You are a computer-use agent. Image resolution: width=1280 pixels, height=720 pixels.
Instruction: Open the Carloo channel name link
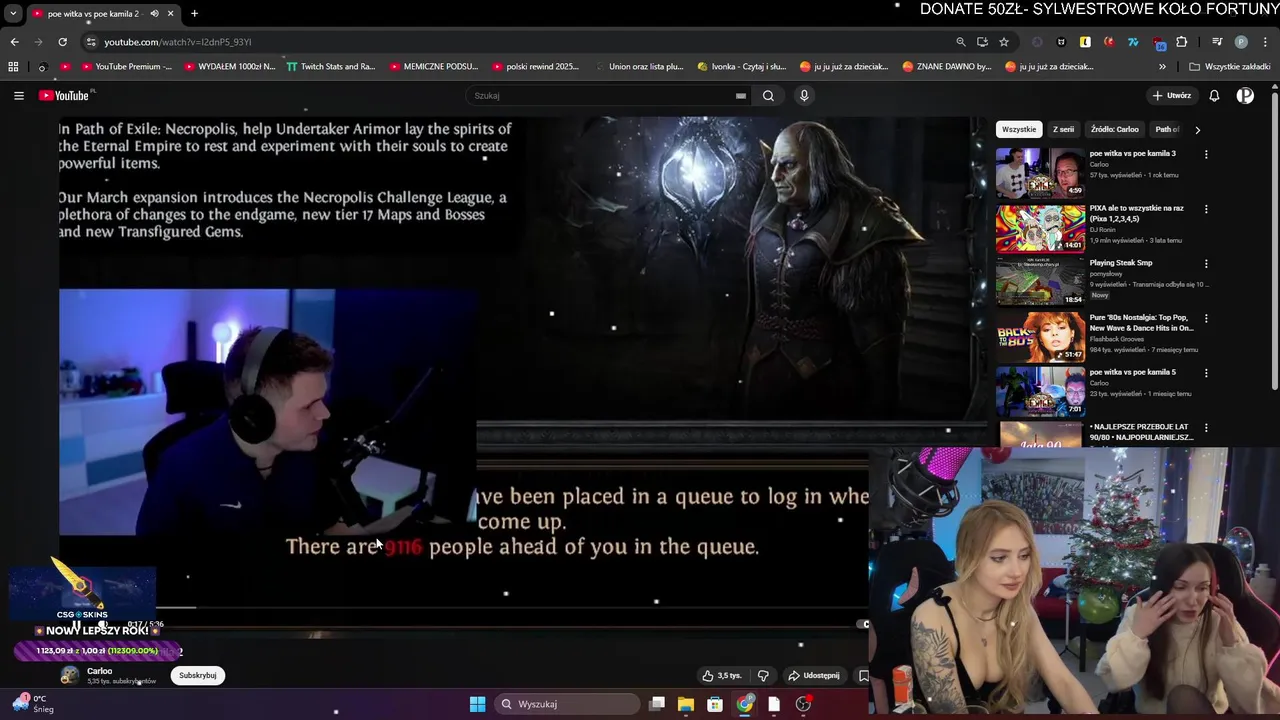[x=100, y=671]
